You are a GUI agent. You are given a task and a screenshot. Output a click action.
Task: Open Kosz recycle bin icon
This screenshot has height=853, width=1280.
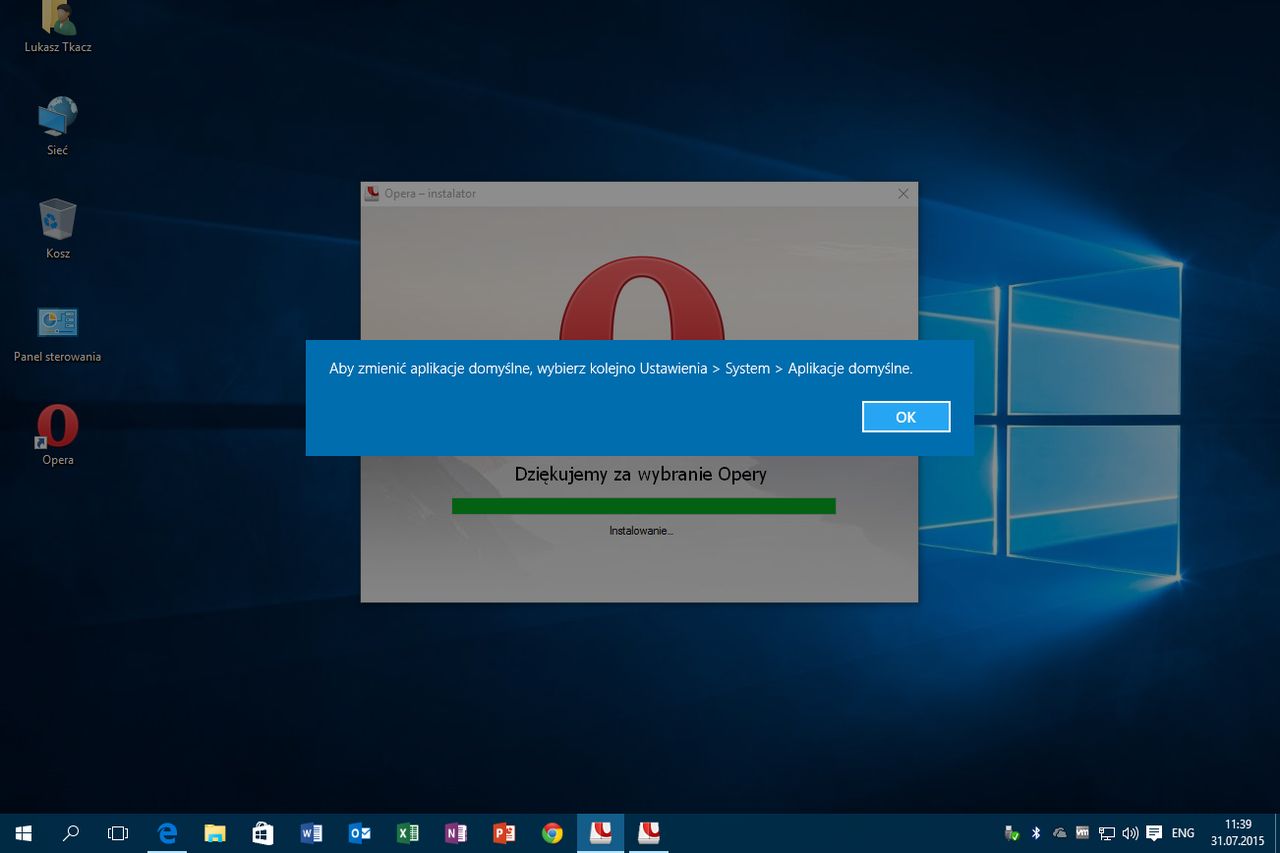pyautogui.click(x=58, y=229)
